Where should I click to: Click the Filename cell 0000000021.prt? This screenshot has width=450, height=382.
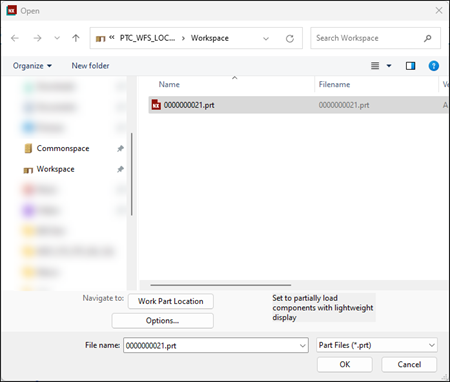coord(344,105)
